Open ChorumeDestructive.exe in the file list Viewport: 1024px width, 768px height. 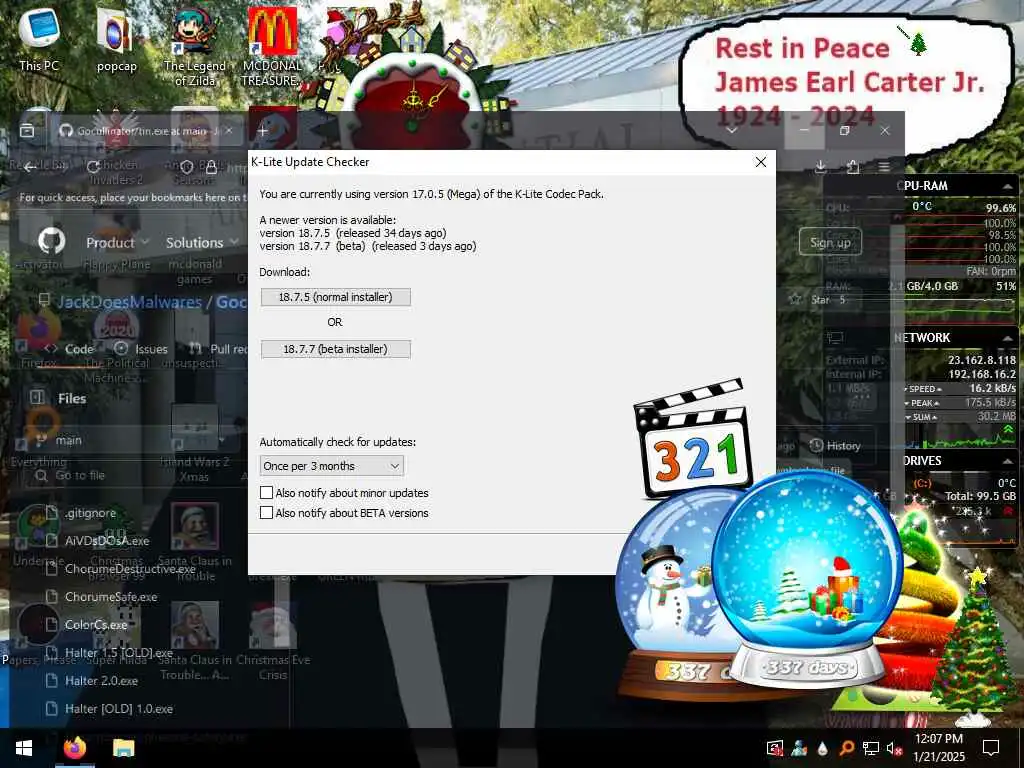130,569
